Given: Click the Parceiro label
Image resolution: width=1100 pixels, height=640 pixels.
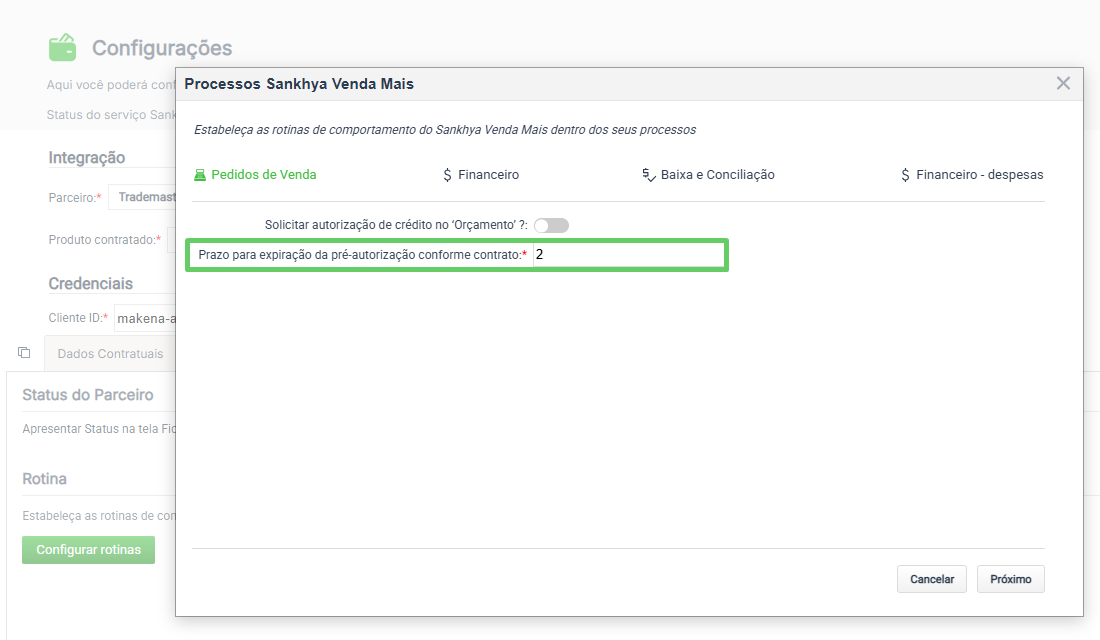Looking at the screenshot, I should [x=74, y=198].
